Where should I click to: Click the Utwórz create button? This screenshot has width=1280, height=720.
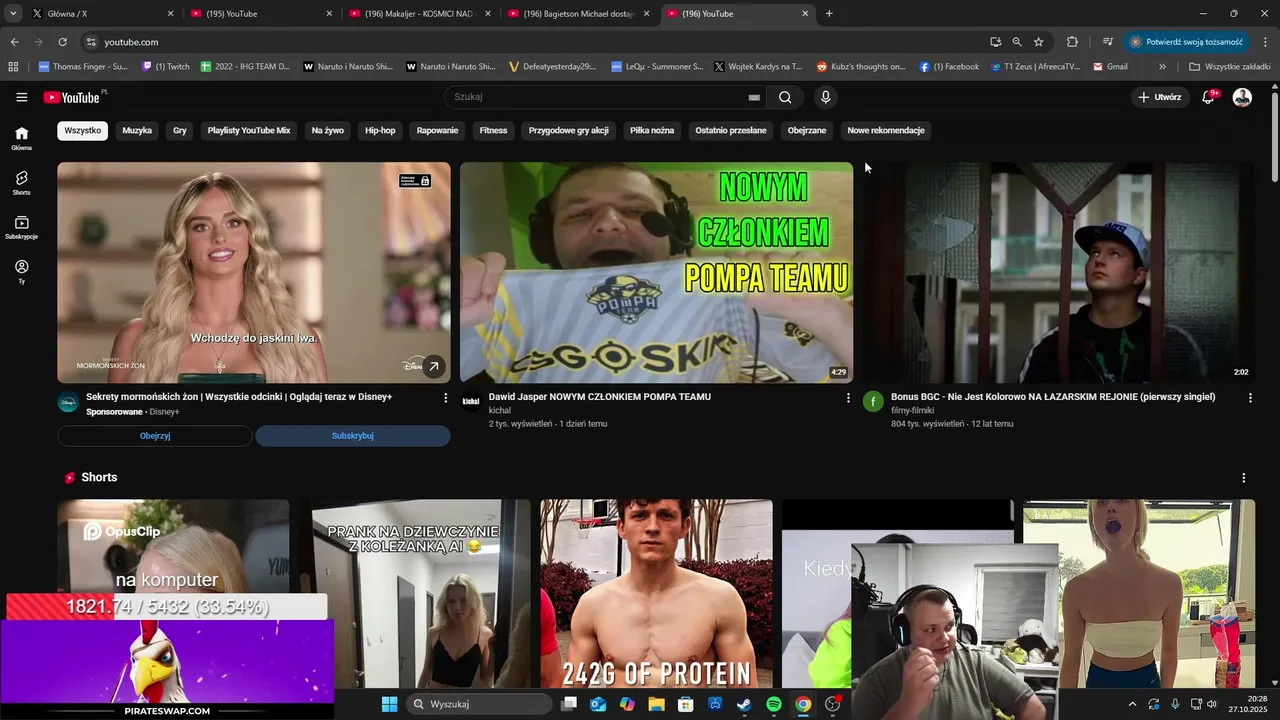click(1159, 97)
